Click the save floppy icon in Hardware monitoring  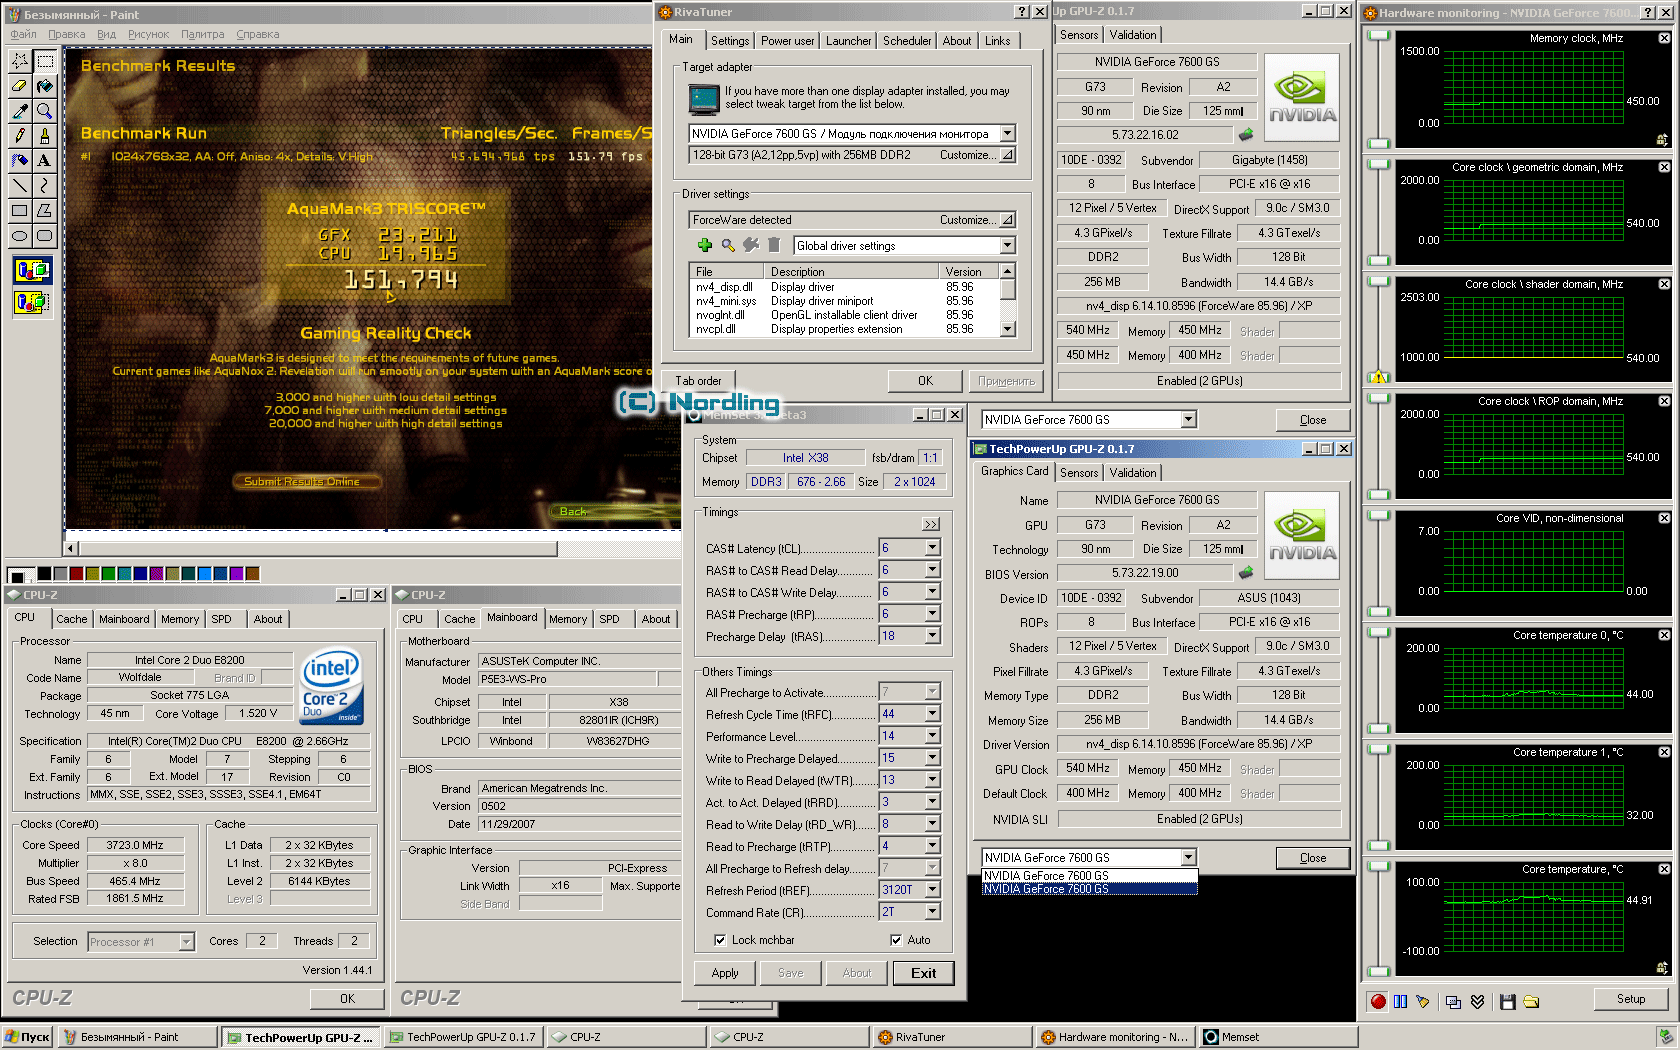tap(1508, 1001)
